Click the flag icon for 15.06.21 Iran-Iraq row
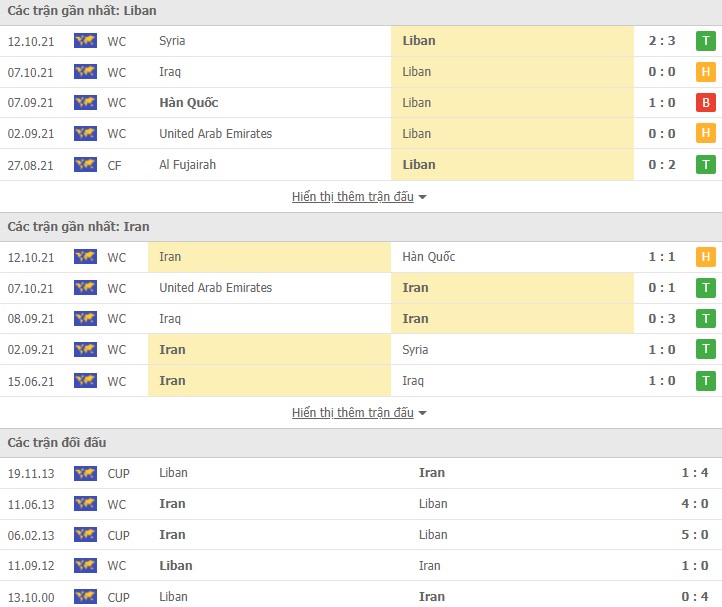The height and width of the screenshot is (607, 722). pos(85,381)
